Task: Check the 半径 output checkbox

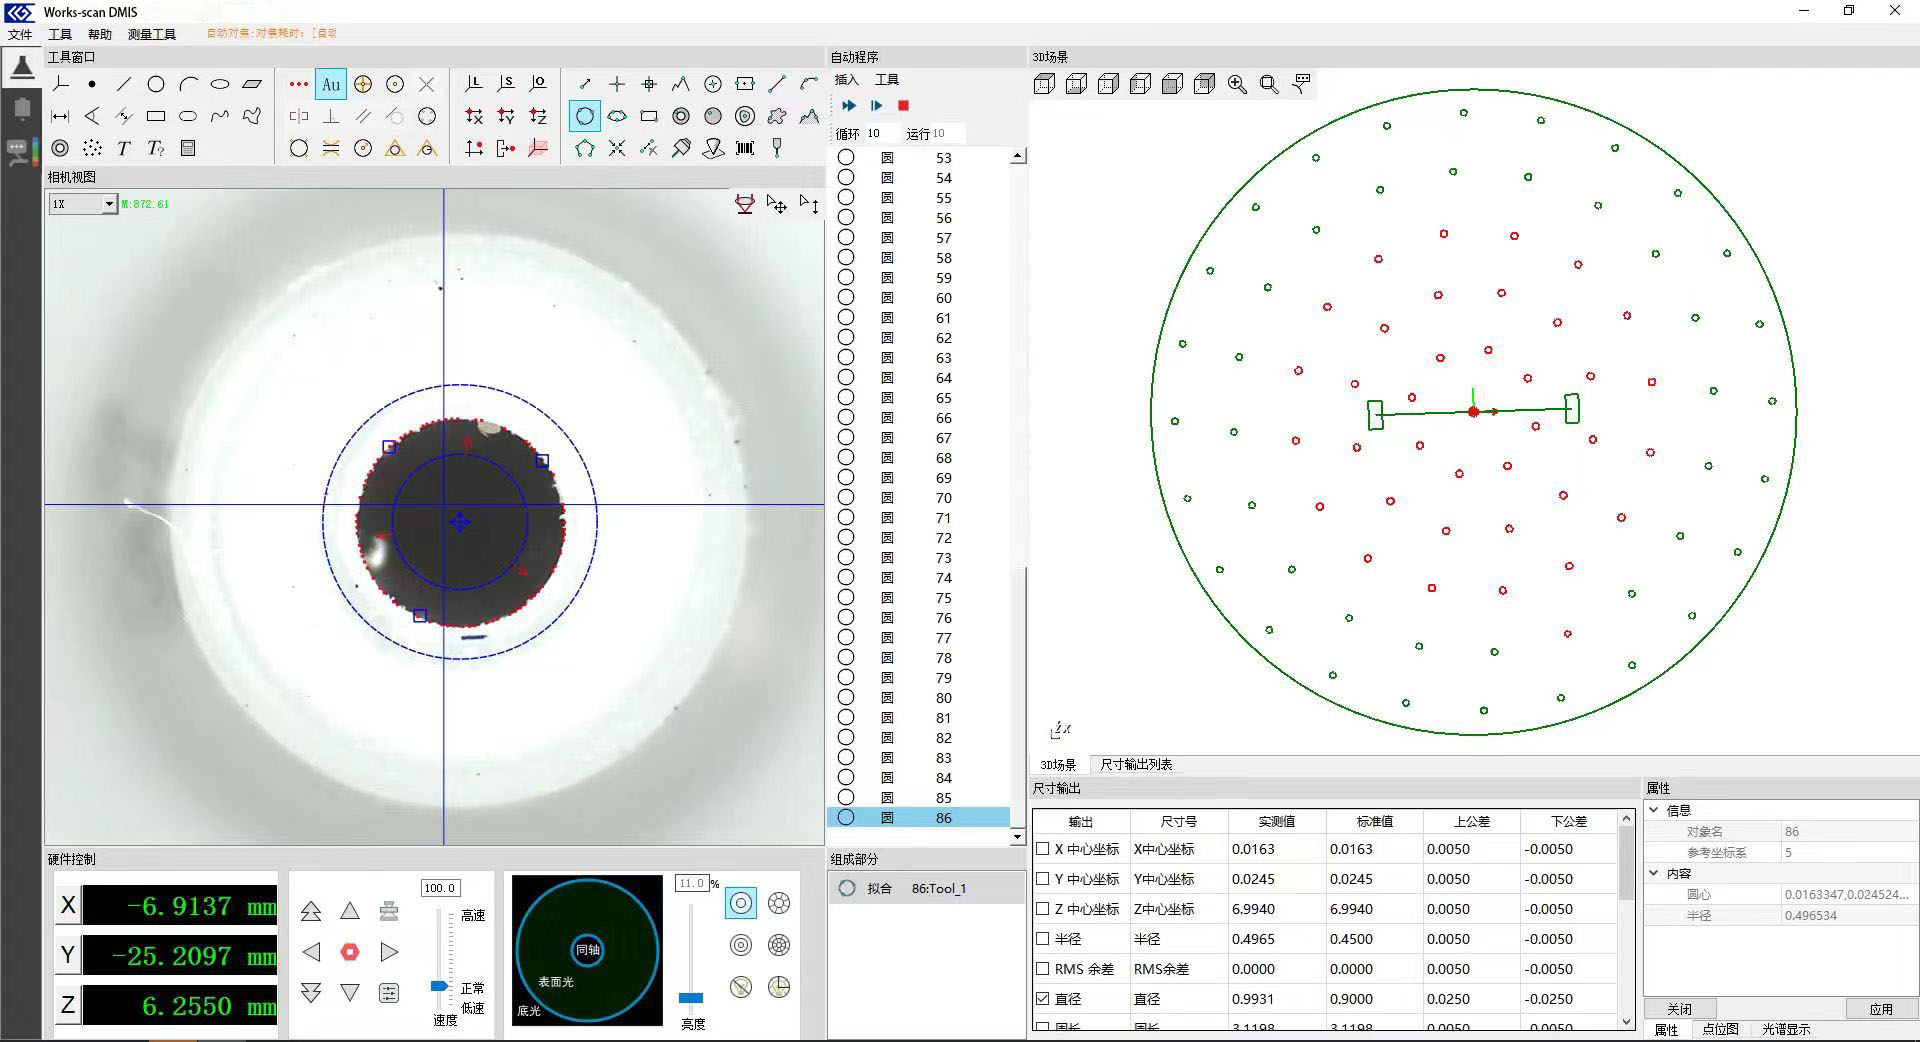Action: point(1043,938)
